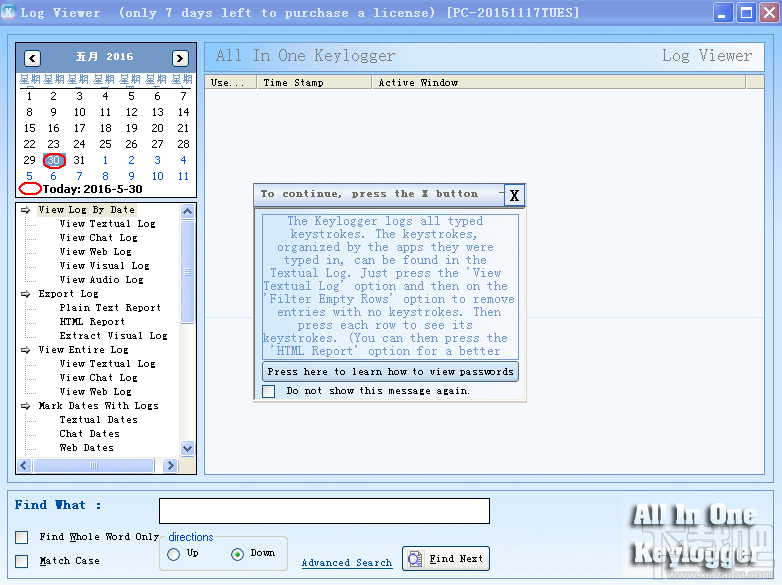Select View Entire Log tree node
782x585 pixels.
click(x=83, y=350)
